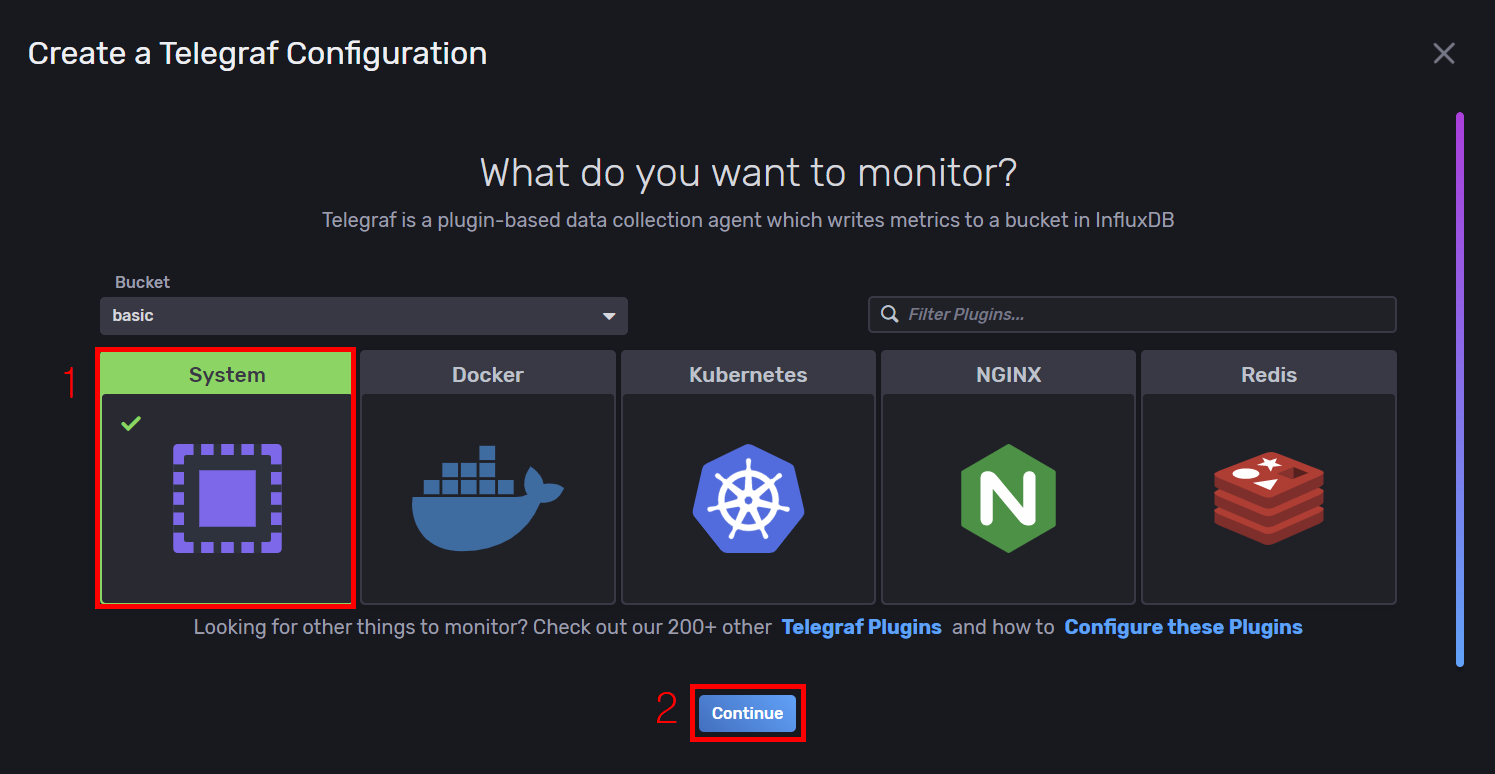Screen dimensions: 1495x774
Task: Click the vertical gradient scrollbar
Action: coord(1460,389)
